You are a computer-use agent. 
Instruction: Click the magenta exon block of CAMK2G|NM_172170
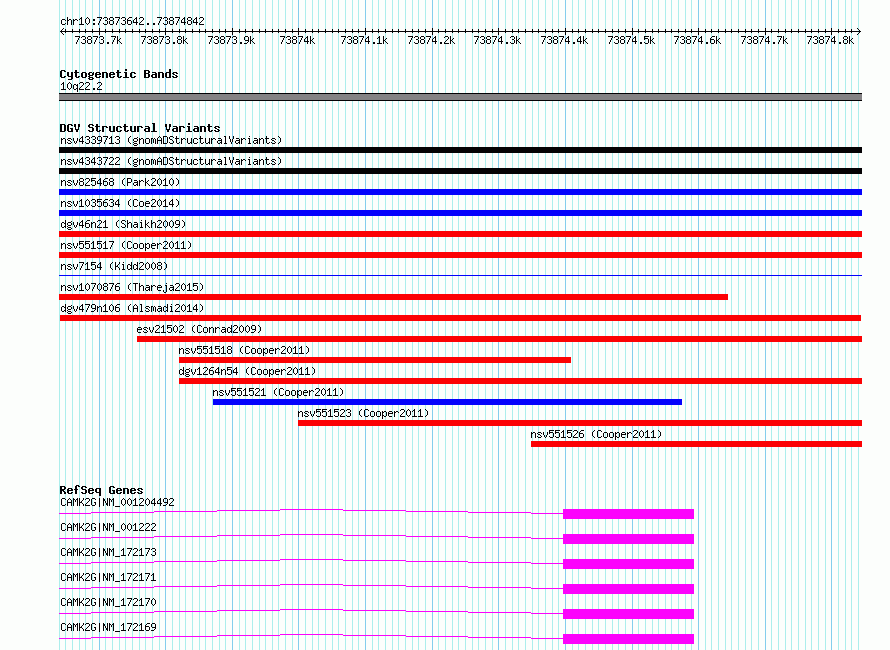628,614
